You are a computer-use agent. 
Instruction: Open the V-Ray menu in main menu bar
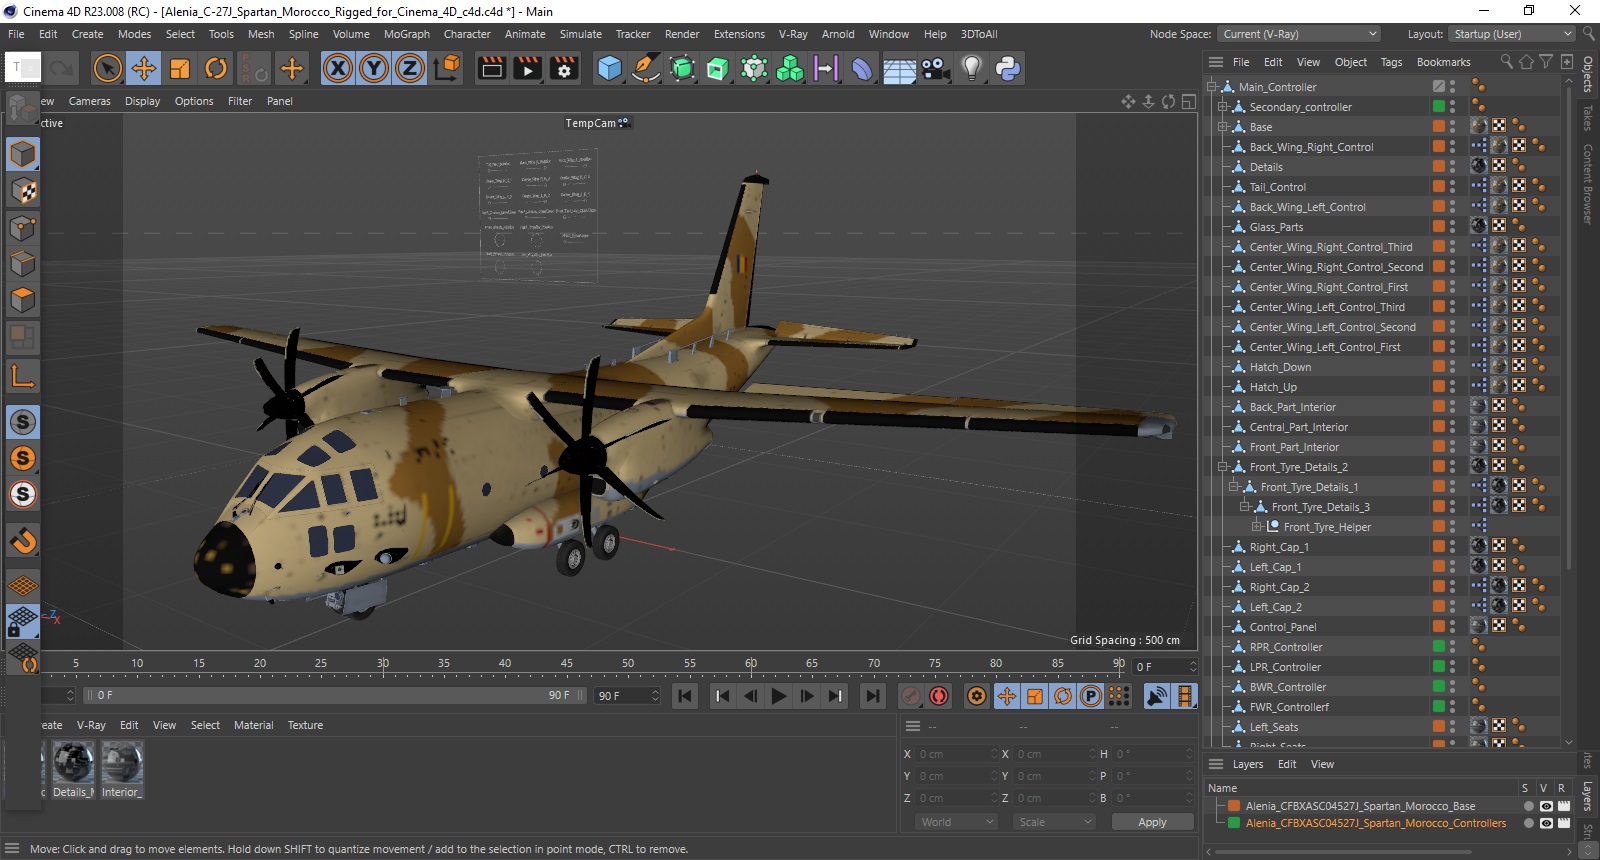[793, 34]
